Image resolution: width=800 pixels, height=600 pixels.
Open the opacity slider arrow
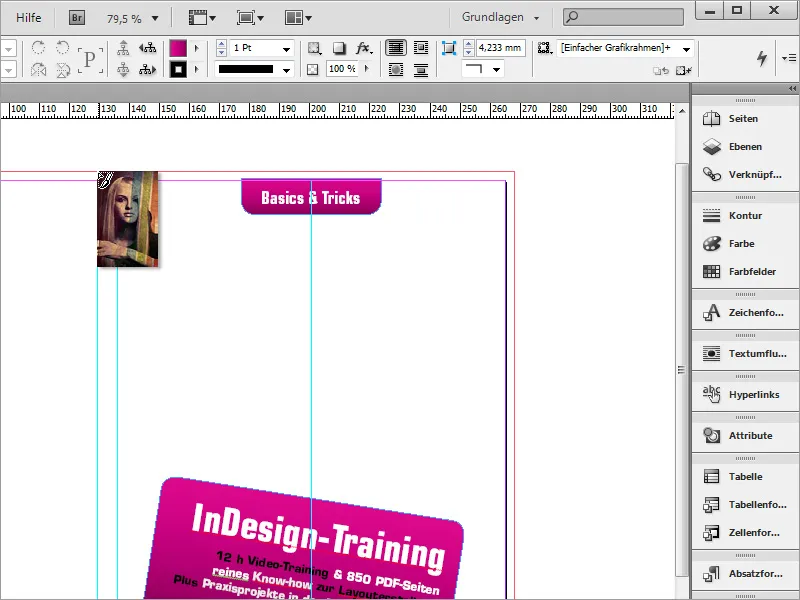coord(366,69)
